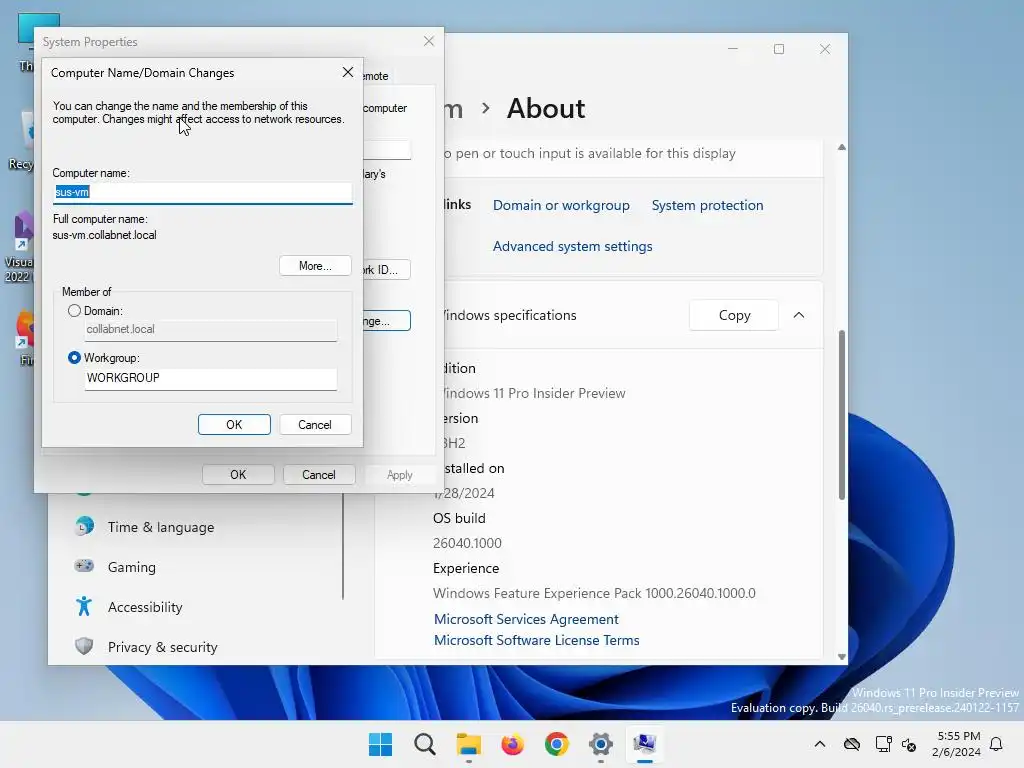The image size is (1024, 768).
Task: Open System protection link
Action: point(707,205)
